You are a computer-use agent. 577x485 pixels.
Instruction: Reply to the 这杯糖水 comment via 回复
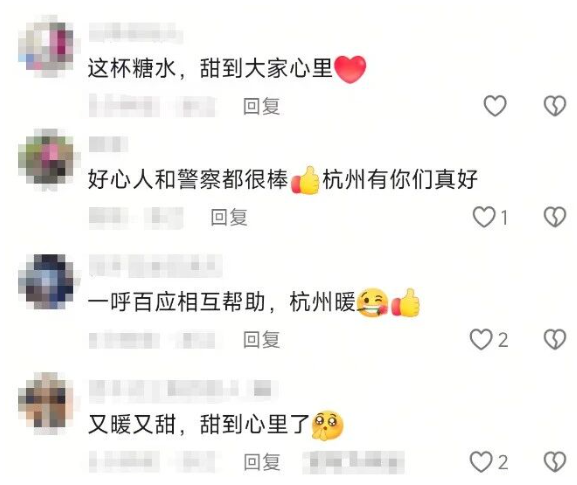click(x=261, y=106)
